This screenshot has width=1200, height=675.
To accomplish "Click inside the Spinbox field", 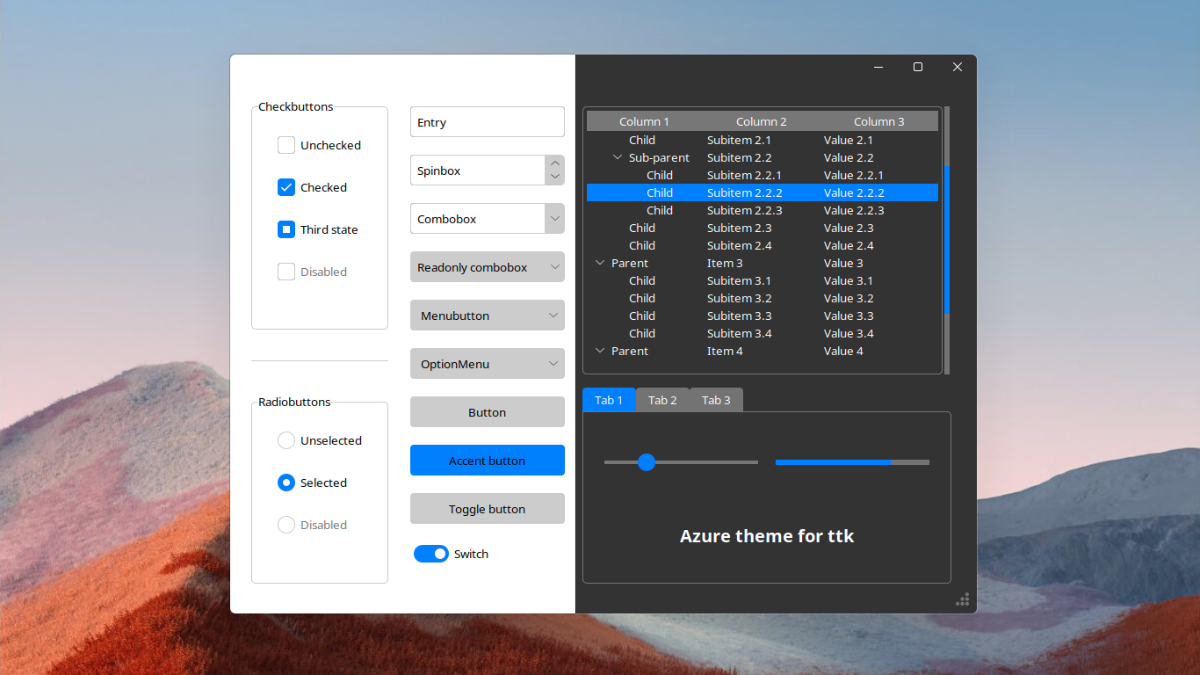I will (x=477, y=170).
